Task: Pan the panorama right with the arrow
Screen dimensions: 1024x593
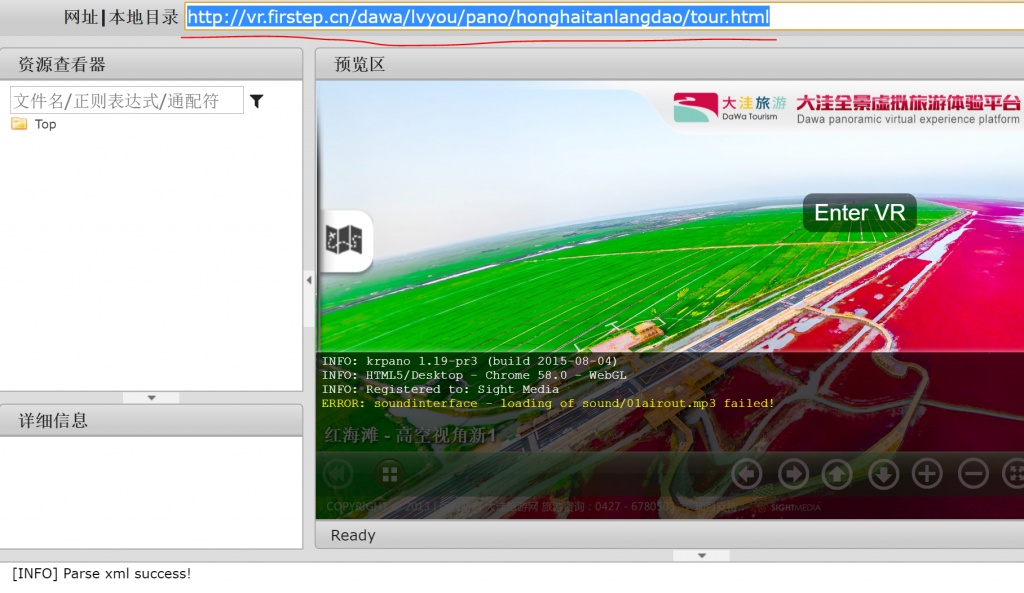Action: [793, 473]
